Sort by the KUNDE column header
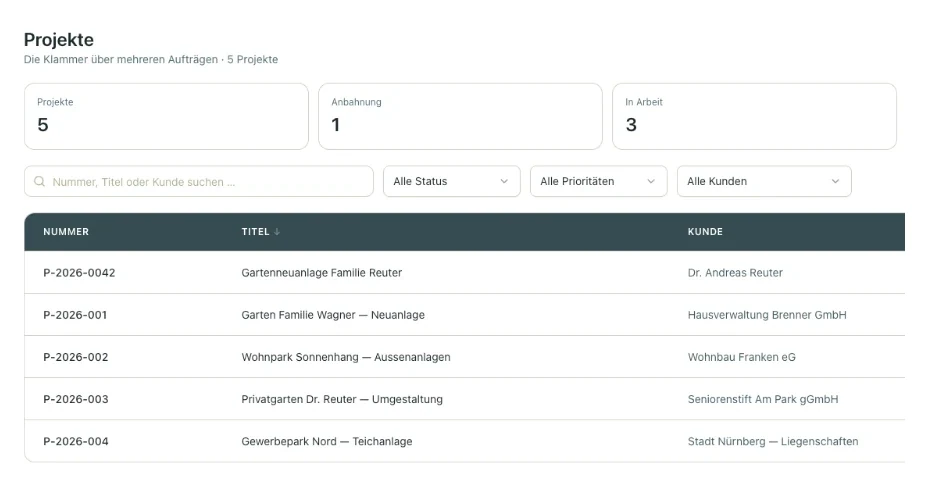Screen dimensions: 929x488 pos(705,232)
